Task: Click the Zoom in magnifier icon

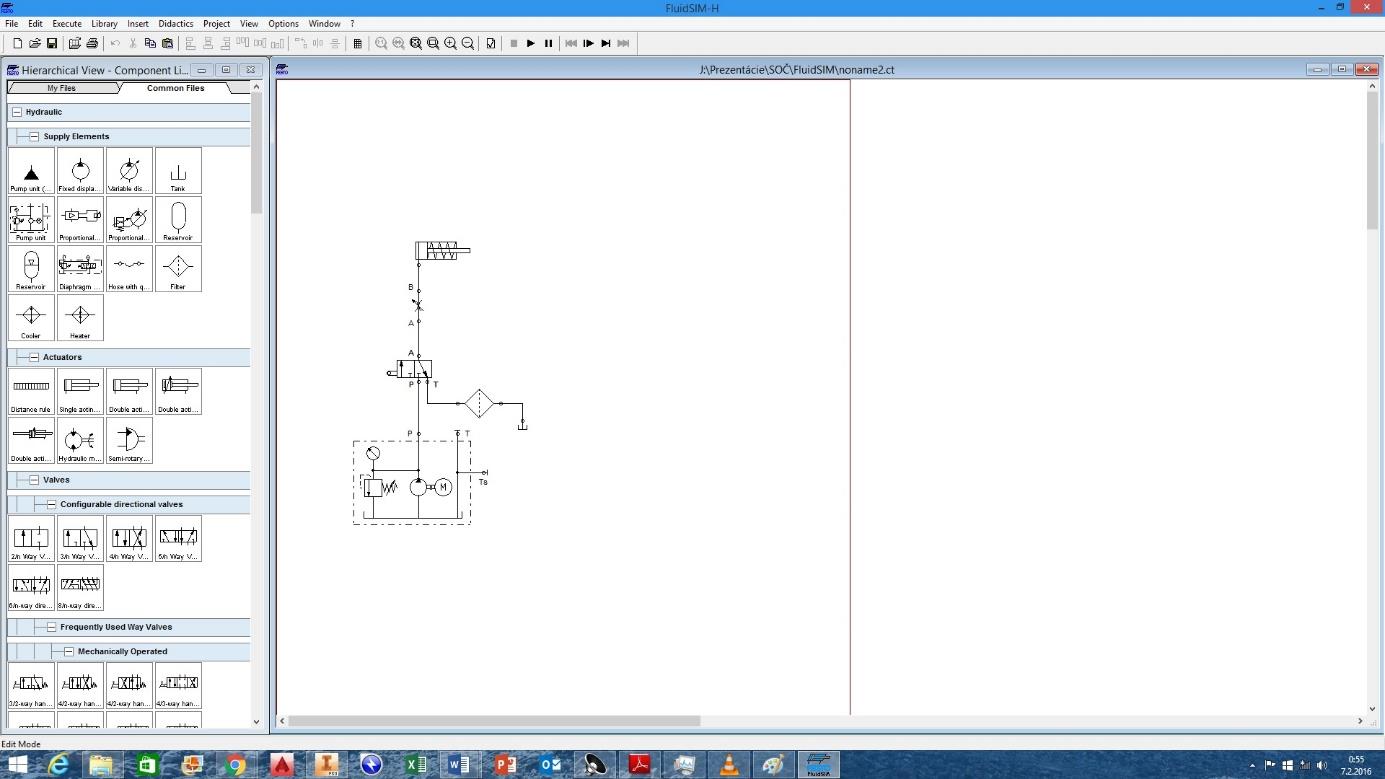Action: pyautogui.click(x=450, y=43)
